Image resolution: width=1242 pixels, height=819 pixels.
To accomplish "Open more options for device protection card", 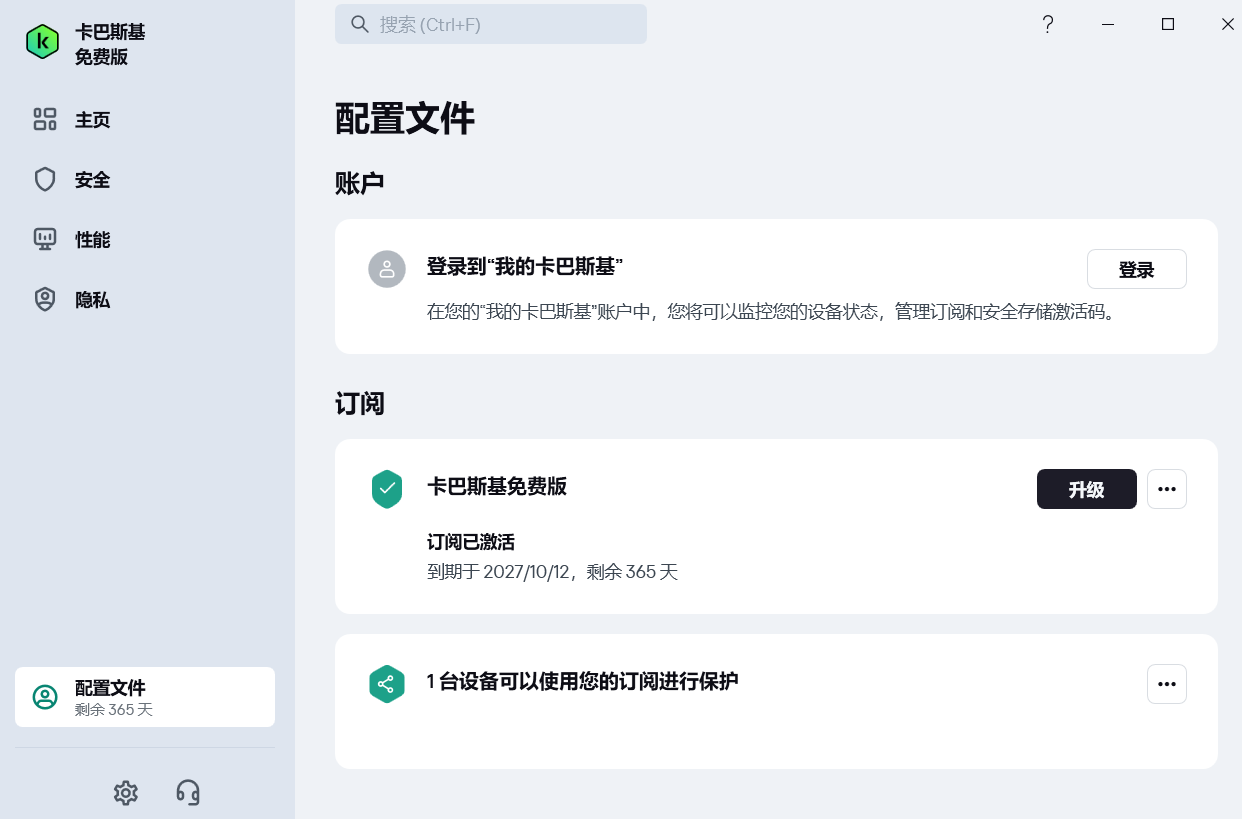I will (1167, 684).
